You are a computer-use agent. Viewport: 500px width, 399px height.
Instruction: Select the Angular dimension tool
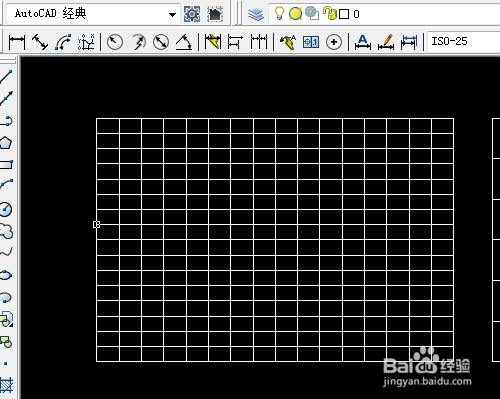[x=184, y=42]
